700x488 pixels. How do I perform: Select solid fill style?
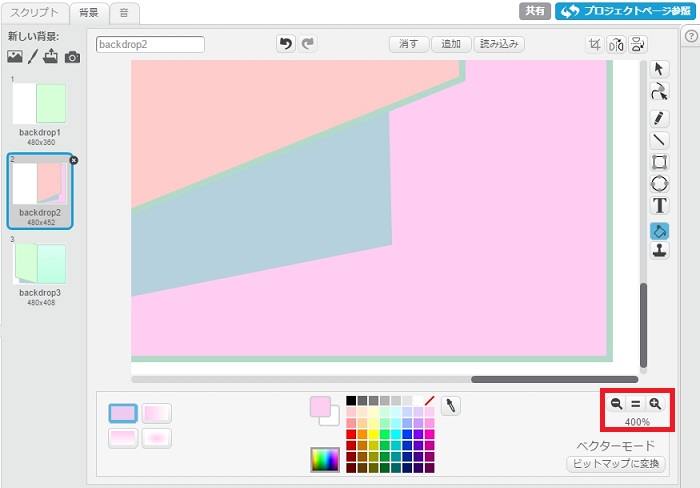coord(123,413)
